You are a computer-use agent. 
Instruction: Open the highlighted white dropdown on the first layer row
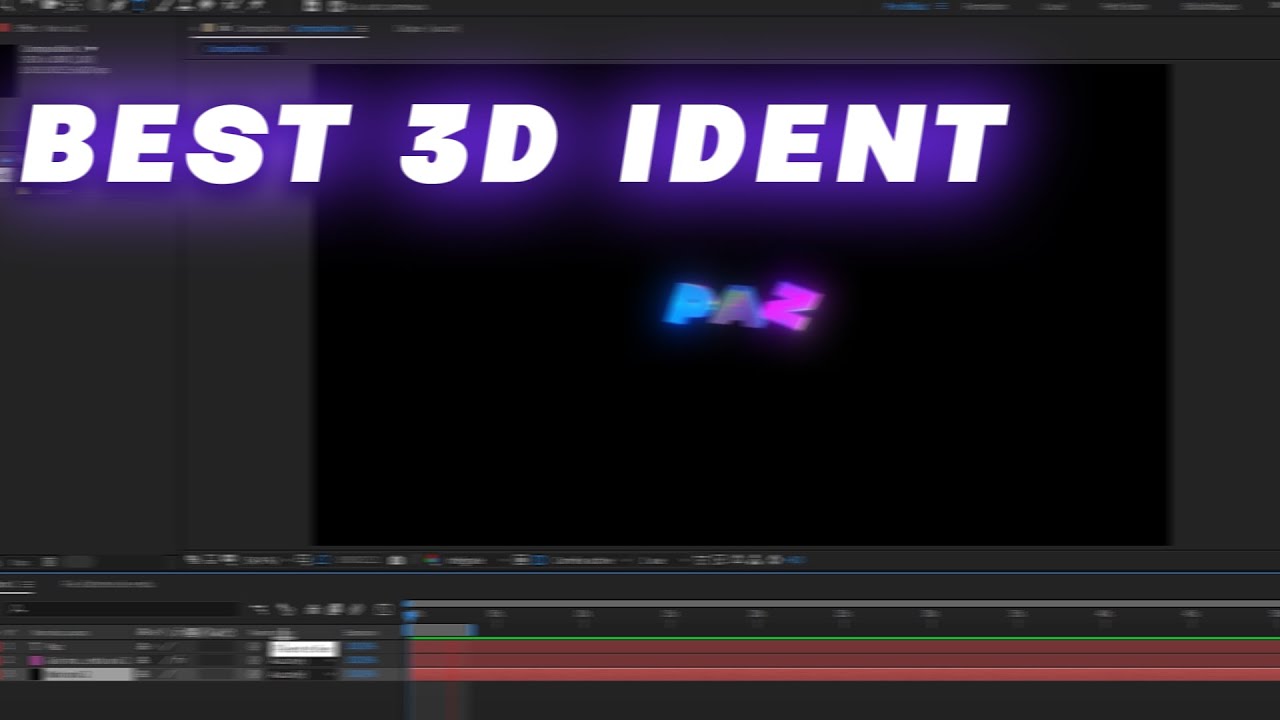tap(304, 649)
